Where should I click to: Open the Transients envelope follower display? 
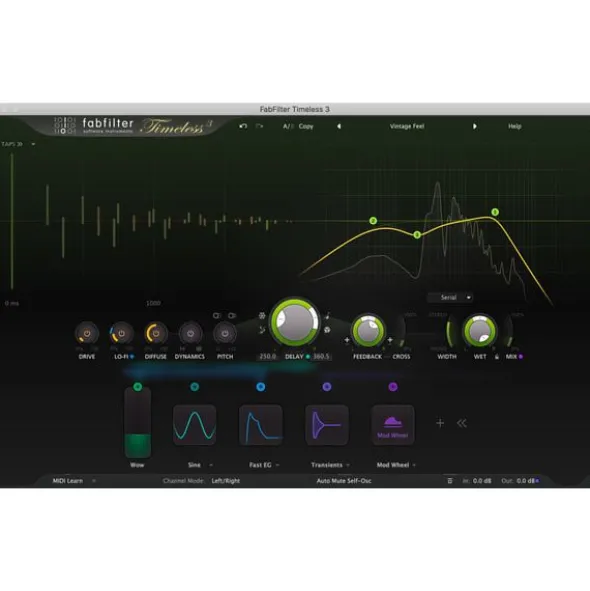[327, 425]
